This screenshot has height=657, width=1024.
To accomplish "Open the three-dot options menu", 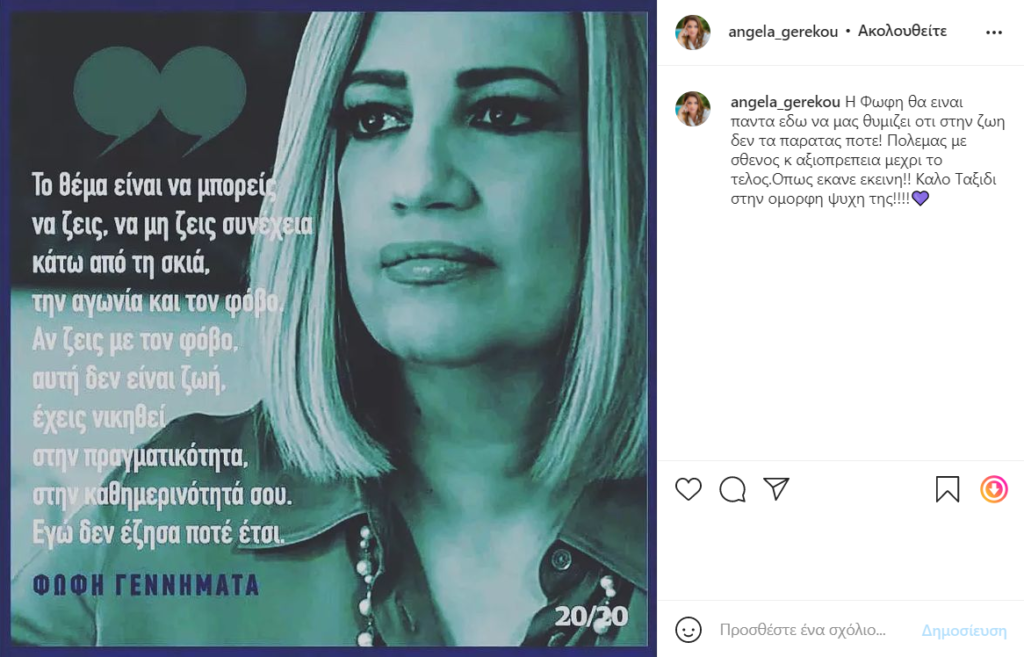I will [994, 33].
